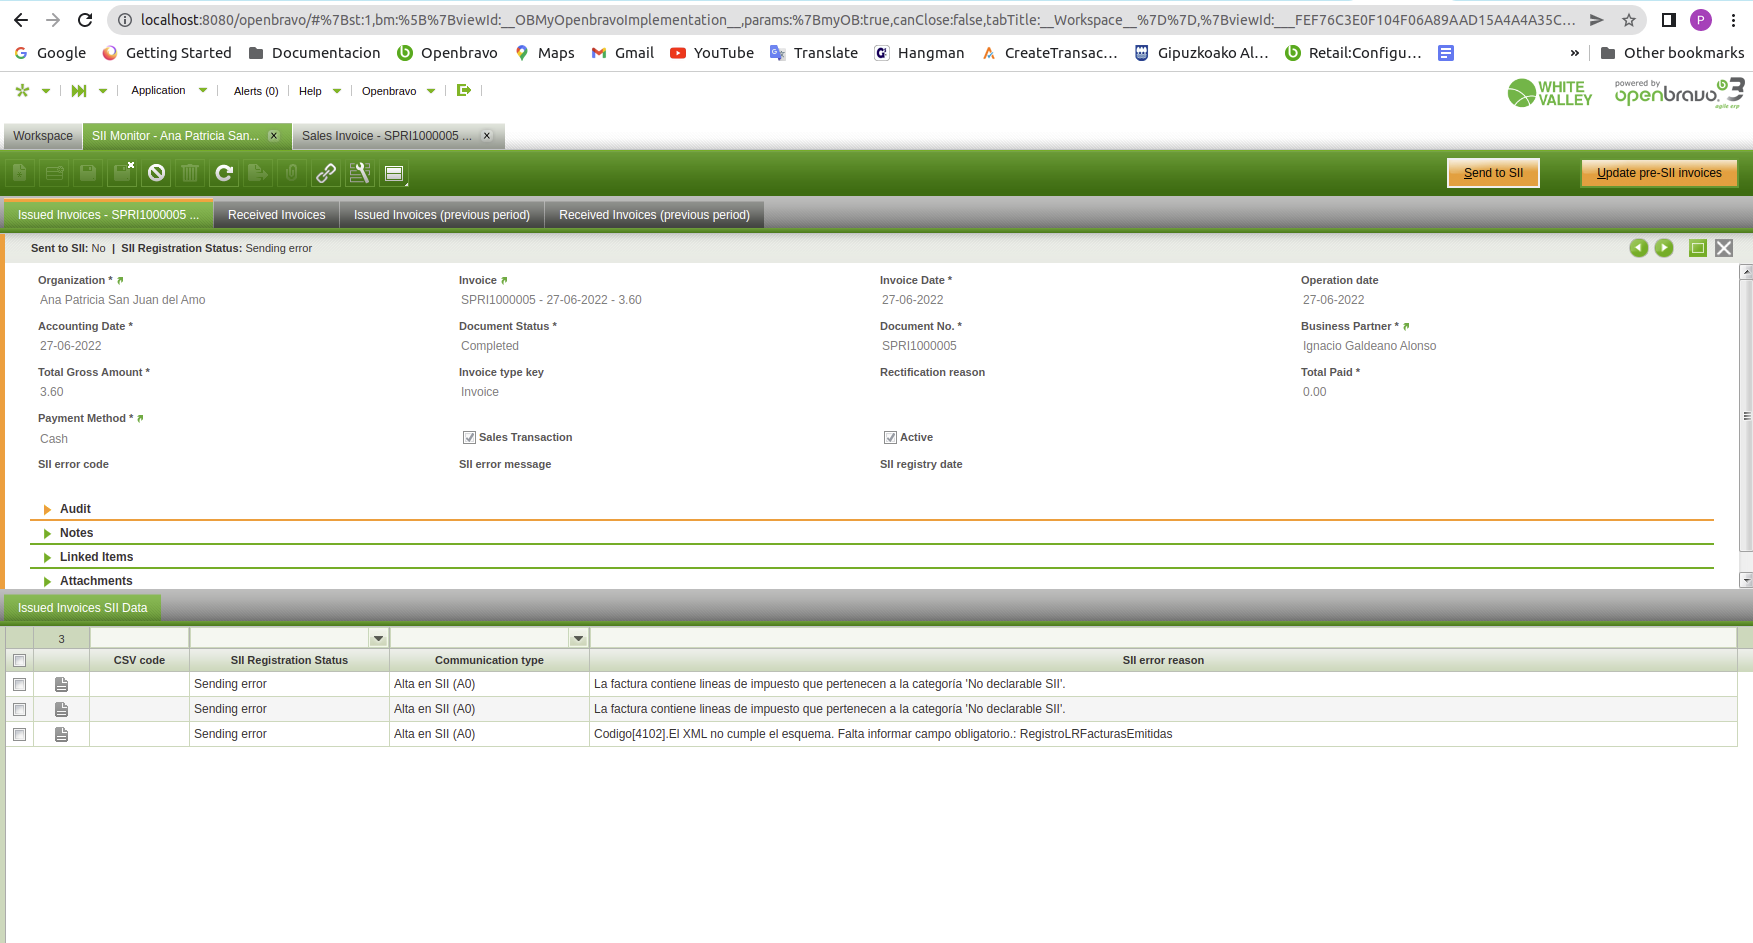This screenshot has height=943, width=1753.
Task: Close the Sales Invoice tab
Action: tap(487, 136)
